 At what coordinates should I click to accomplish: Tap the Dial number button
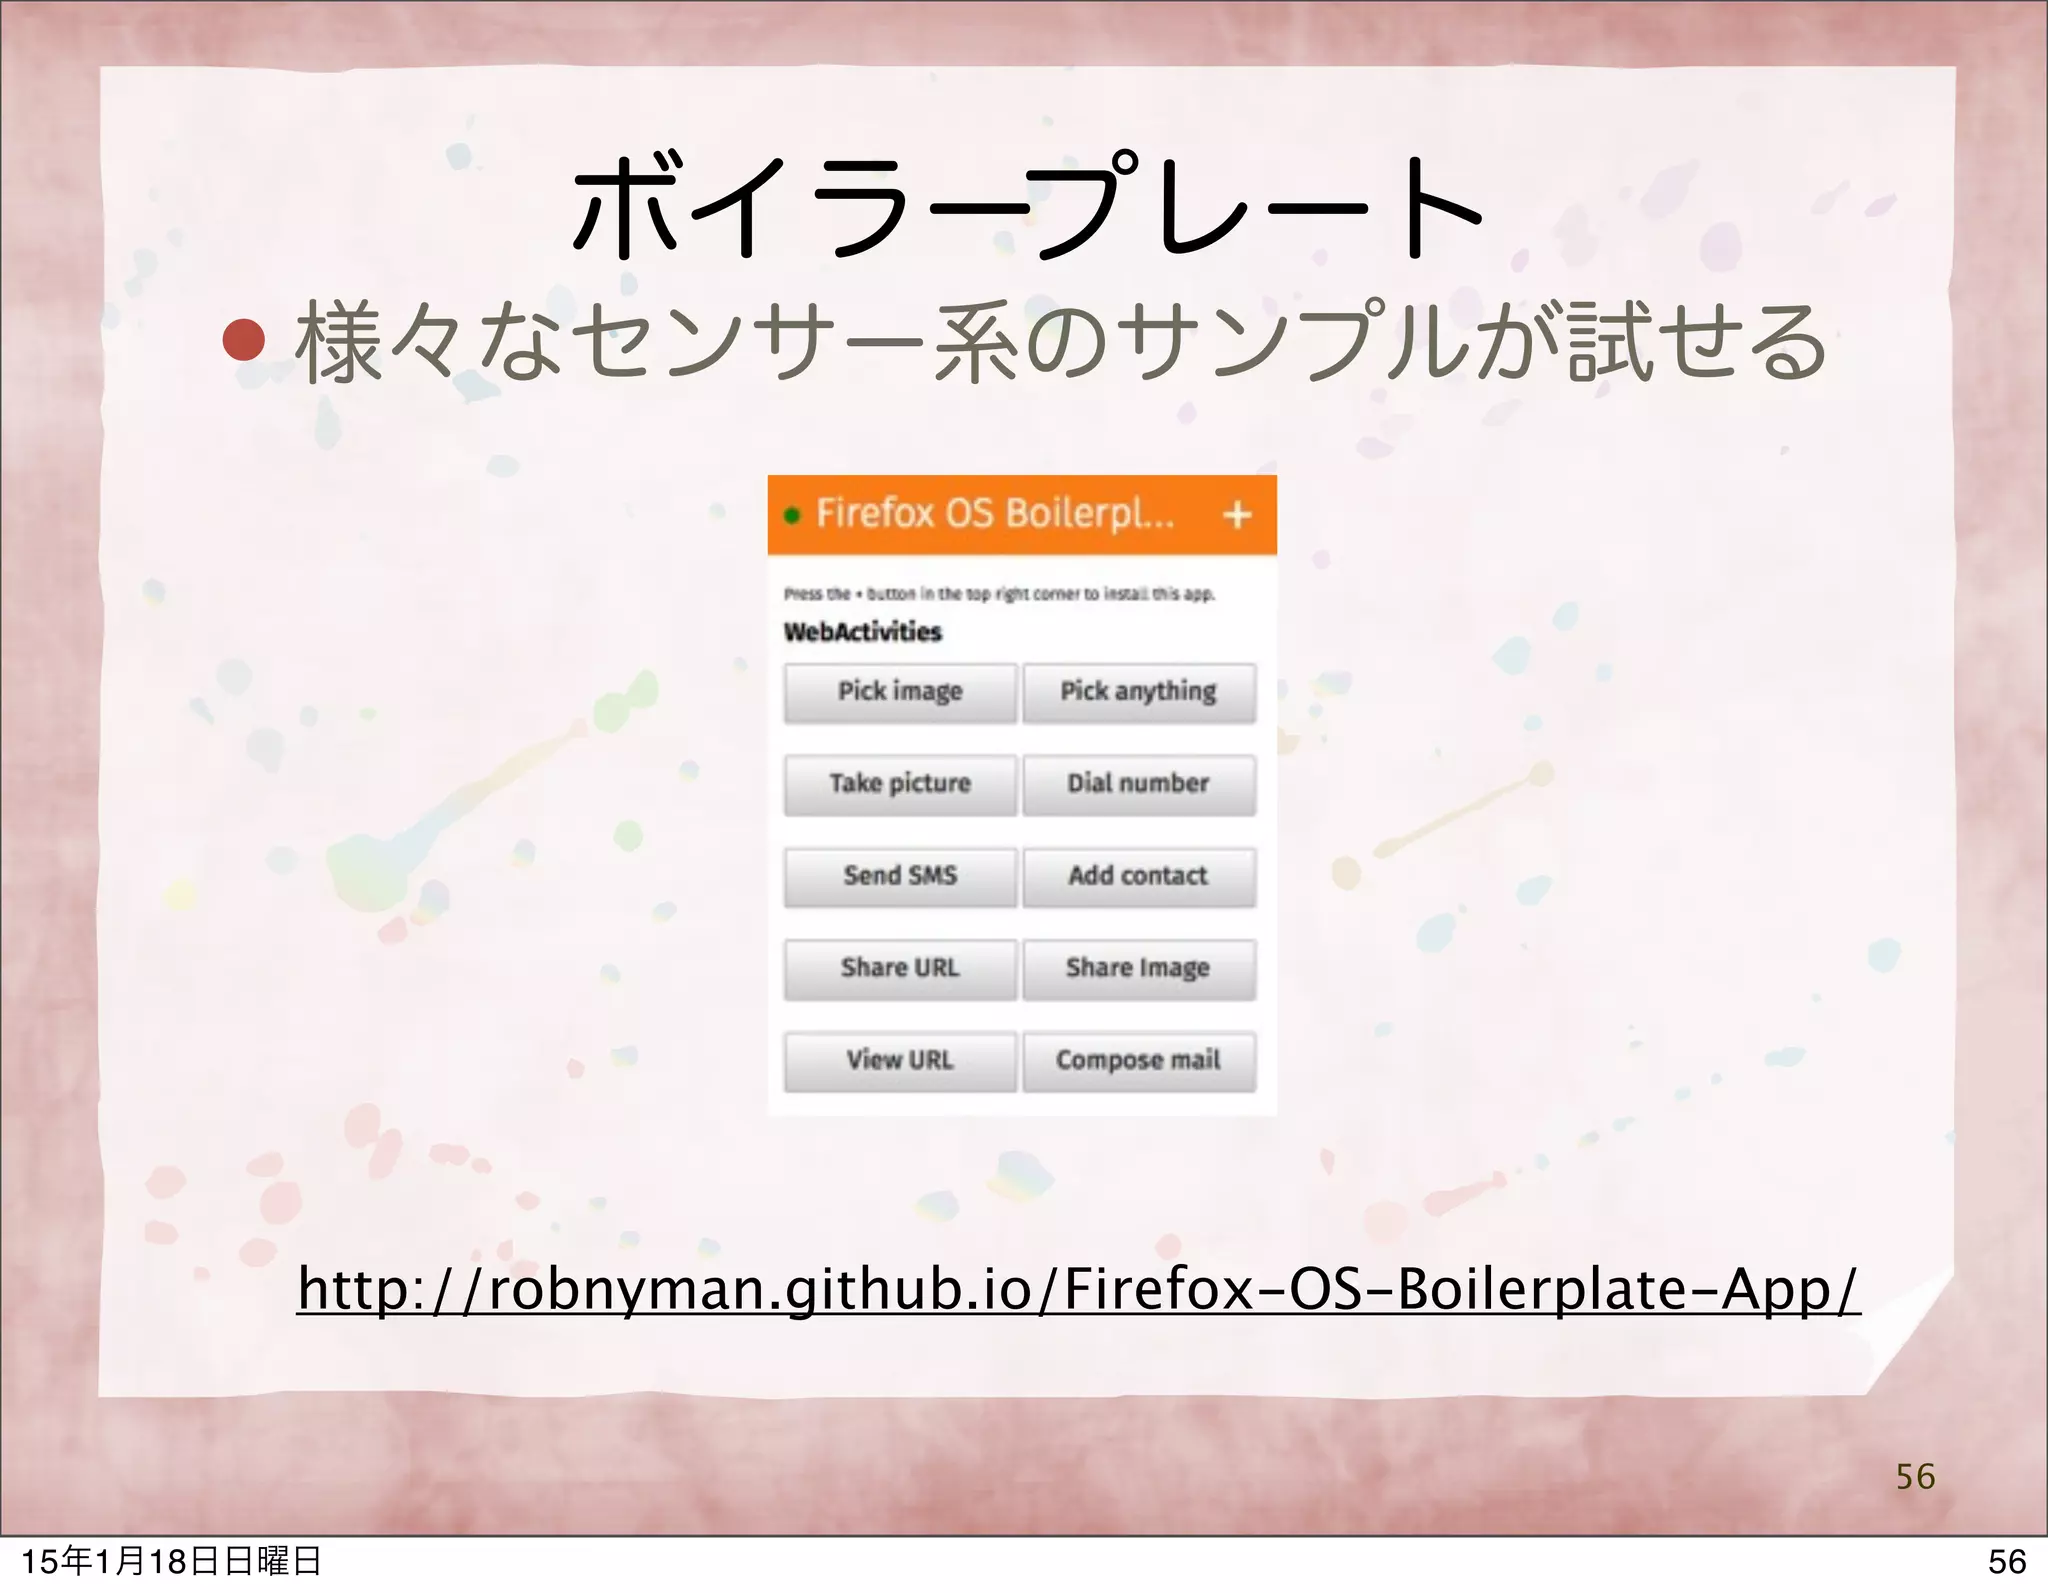(1138, 784)
